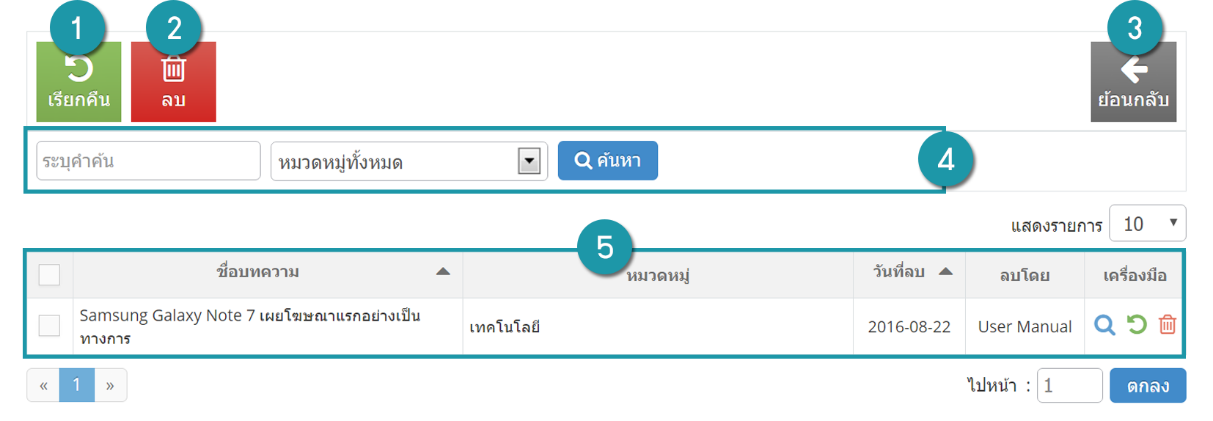Open the แสดงรายการ 10 items dropdown

click(1148, 224)
